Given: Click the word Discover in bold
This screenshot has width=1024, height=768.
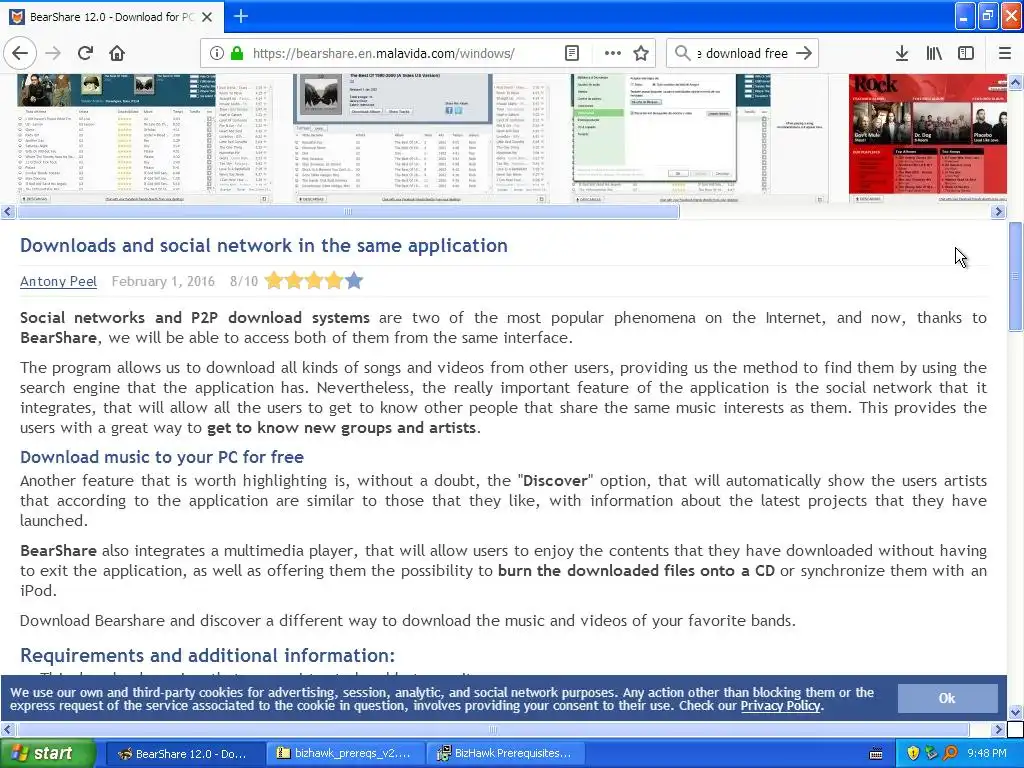Looking at the screenshot, I should click(x=555, y=481).
